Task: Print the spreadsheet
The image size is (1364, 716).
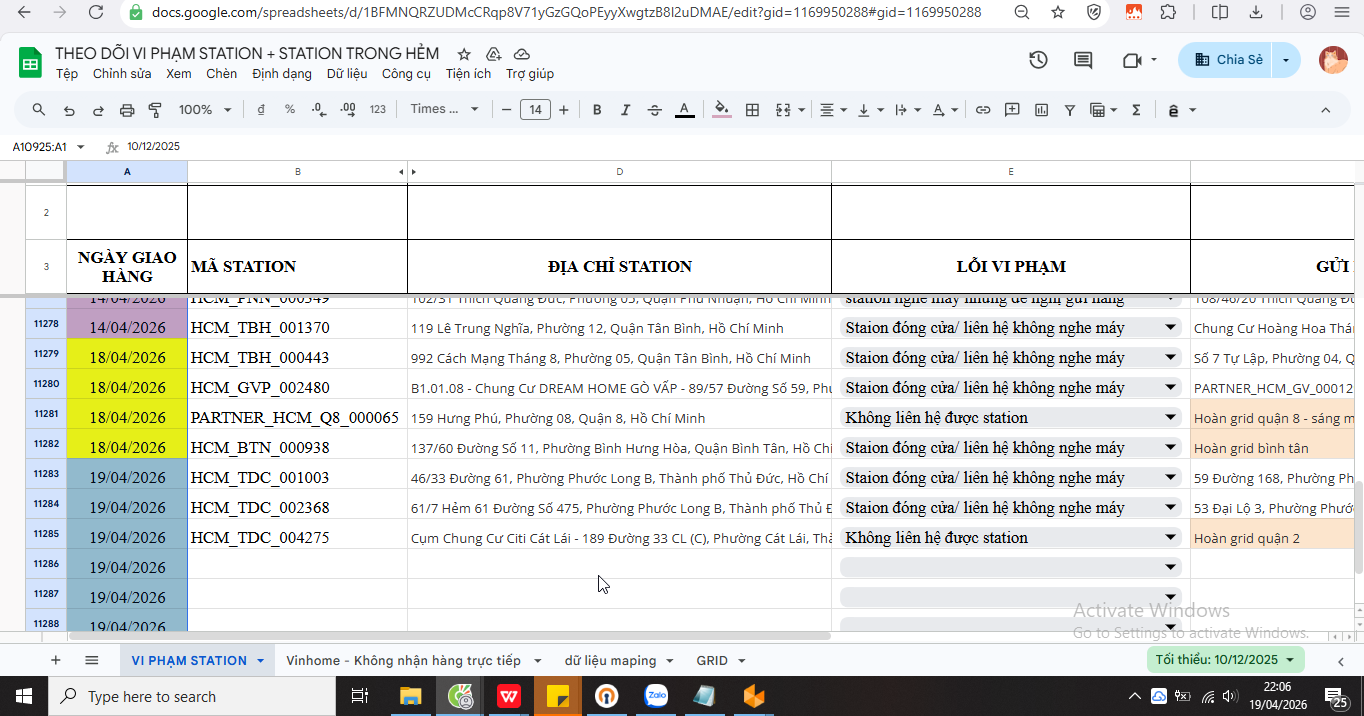Action: [127, 110]
